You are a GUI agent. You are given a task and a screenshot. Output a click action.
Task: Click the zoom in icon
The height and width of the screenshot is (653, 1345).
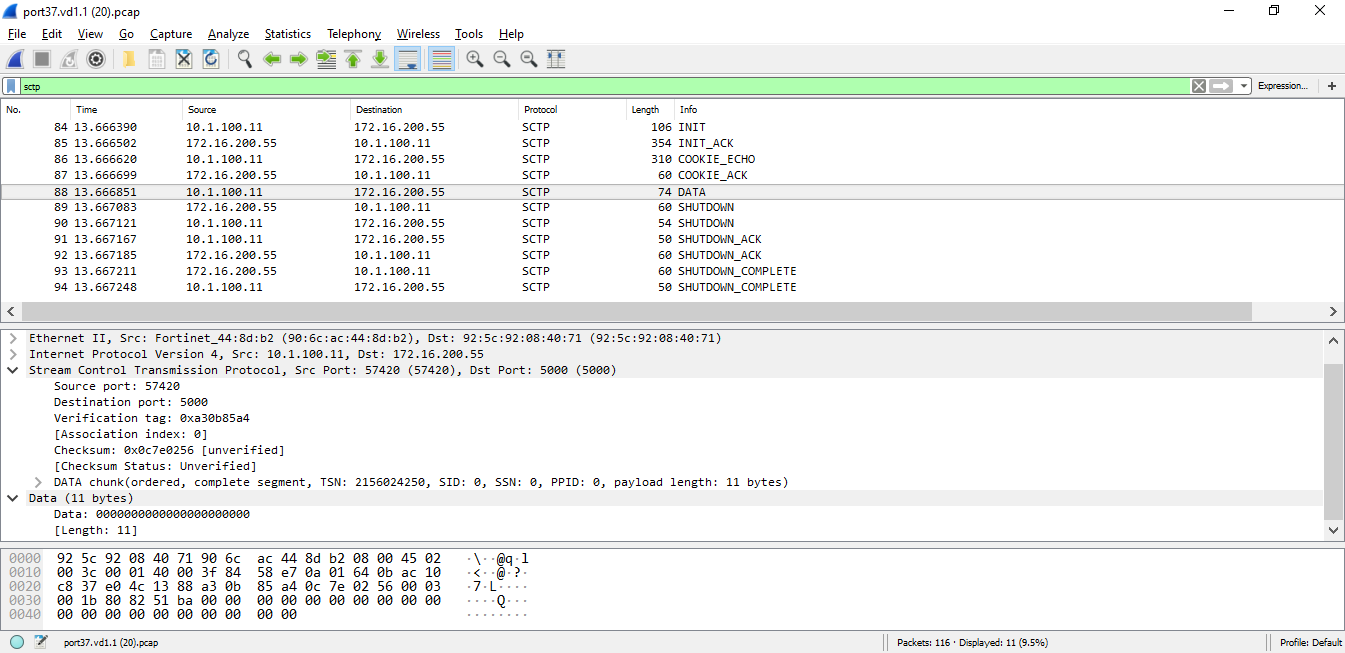pos(475,60)
